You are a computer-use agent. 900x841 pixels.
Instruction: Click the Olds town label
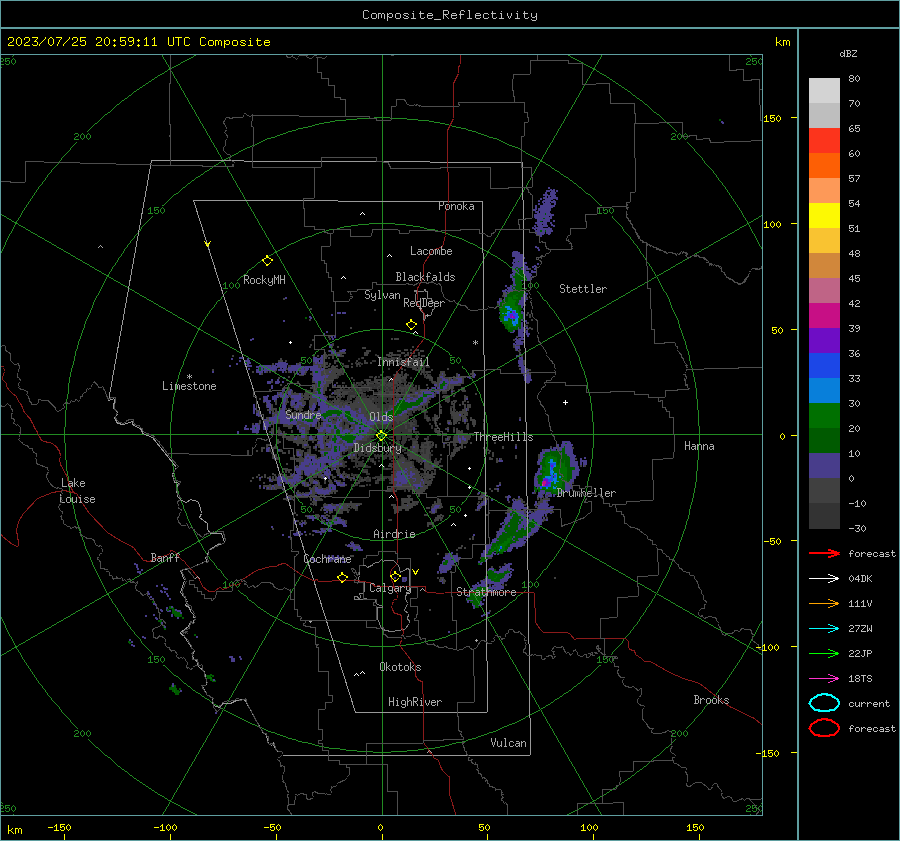[x=381, y=417]
